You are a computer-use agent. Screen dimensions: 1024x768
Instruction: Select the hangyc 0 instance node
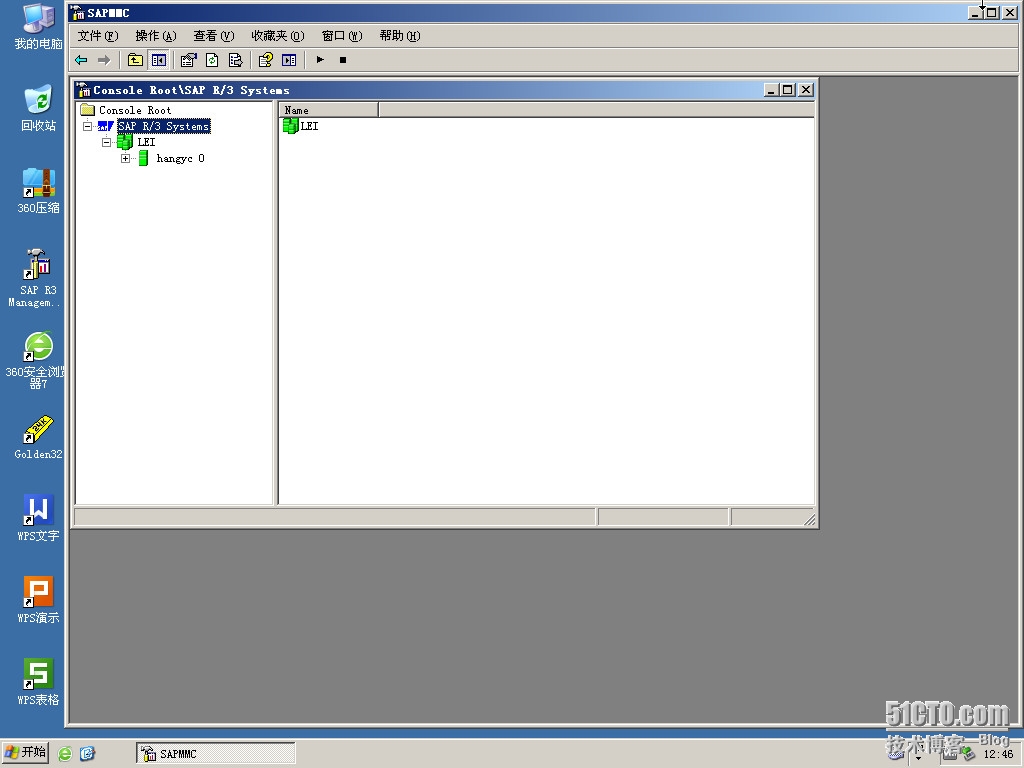(x=180, y=158)
